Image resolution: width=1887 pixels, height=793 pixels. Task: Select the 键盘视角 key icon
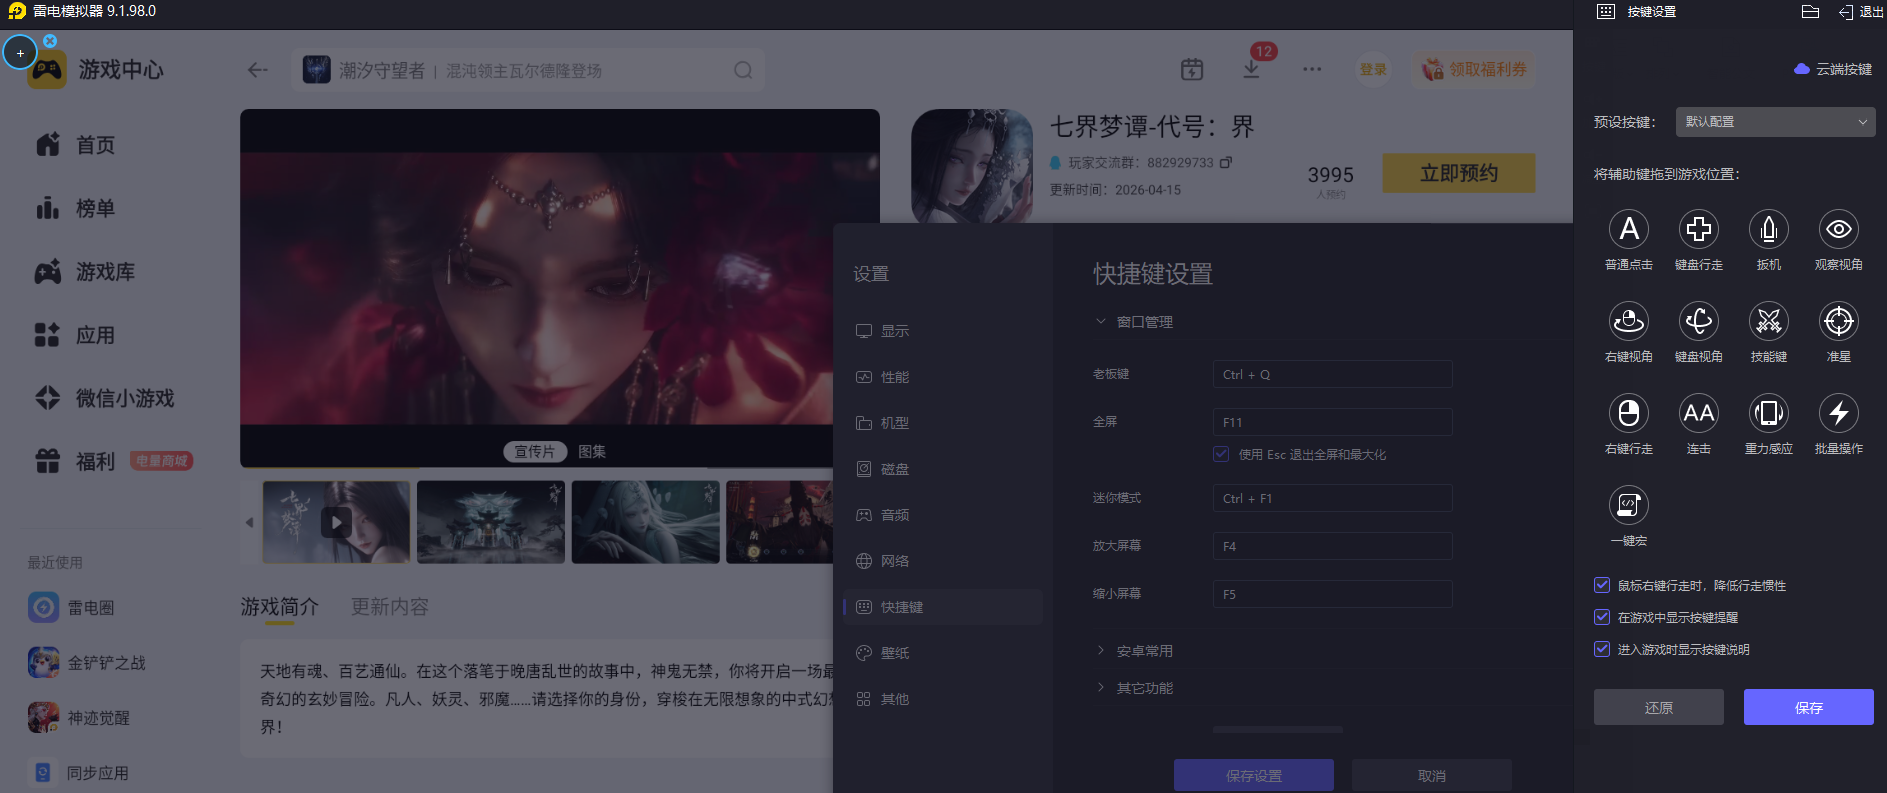[1698, 321]
